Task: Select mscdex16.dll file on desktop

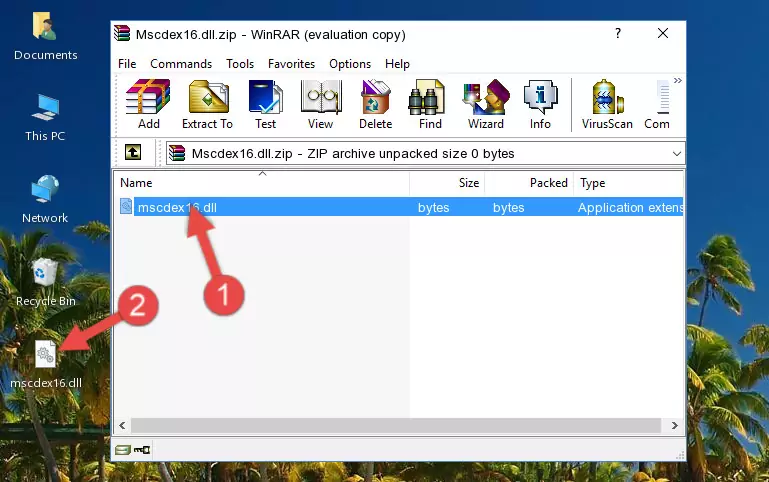Action: click(46, 365)
